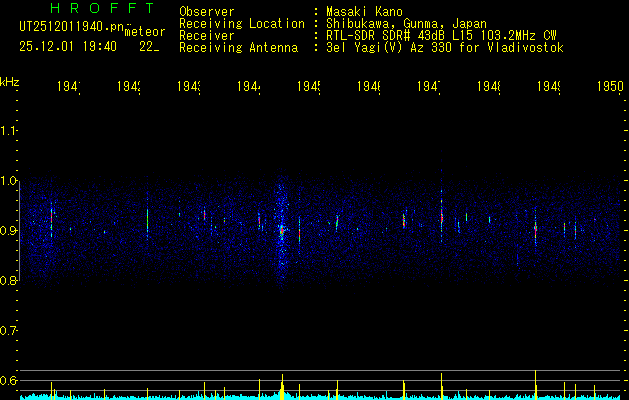Click the Shibukawa, Gunma, Japan location text
This screenshot has height=400, width=629.
tap(406, 23)
